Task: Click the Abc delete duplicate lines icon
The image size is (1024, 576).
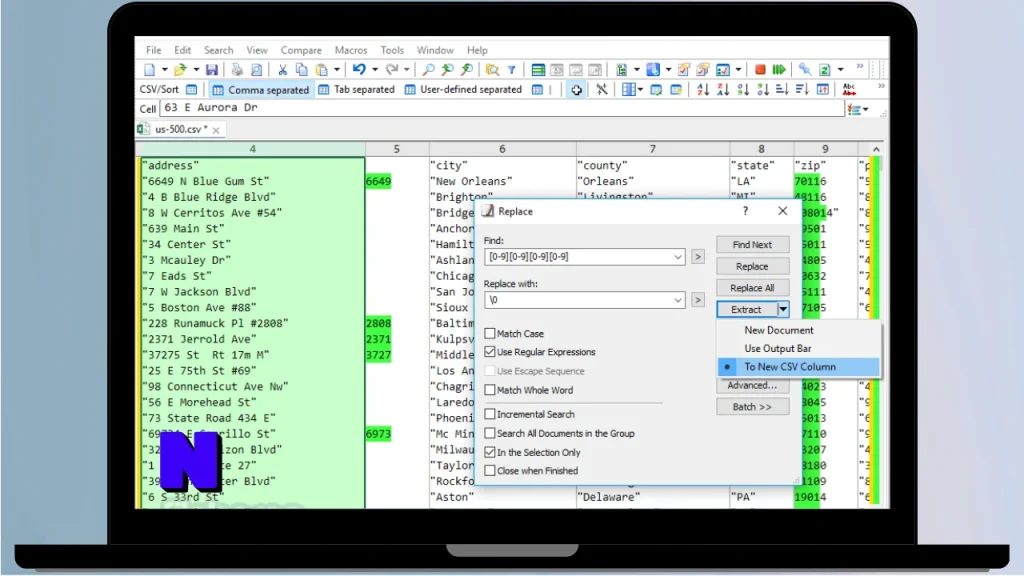Action: point(849,90)
